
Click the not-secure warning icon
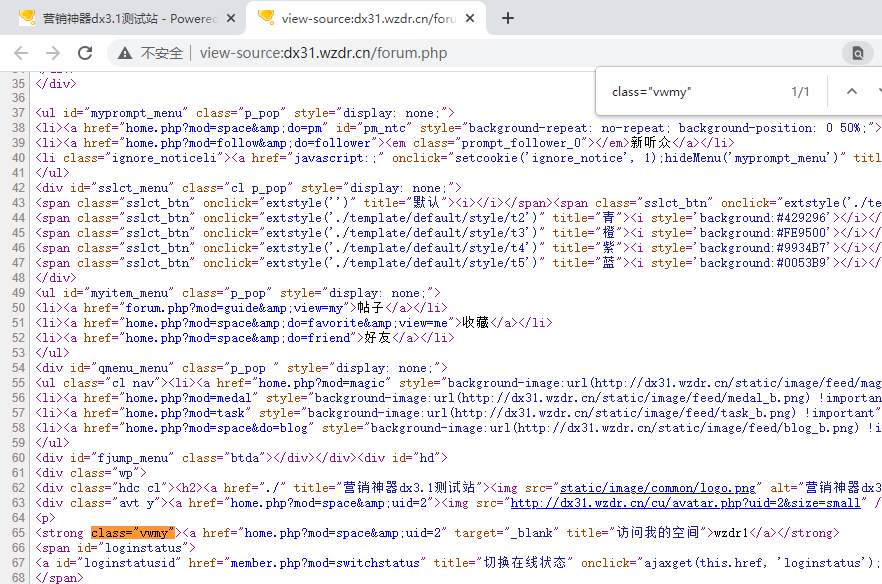point(125,53)
